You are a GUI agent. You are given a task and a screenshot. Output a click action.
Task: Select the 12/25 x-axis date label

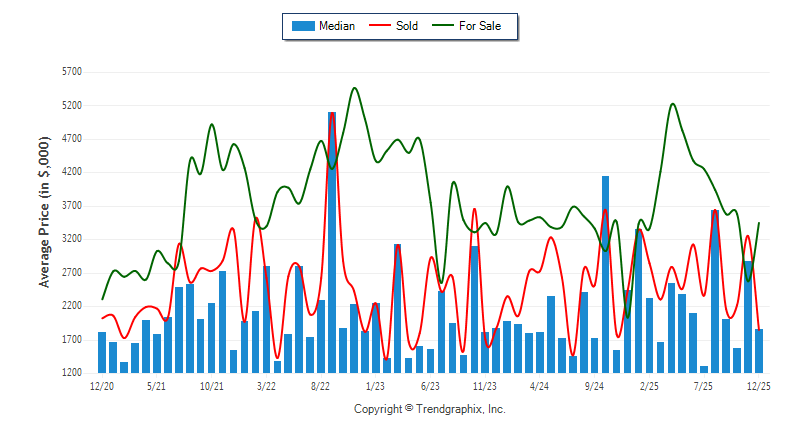759,385
